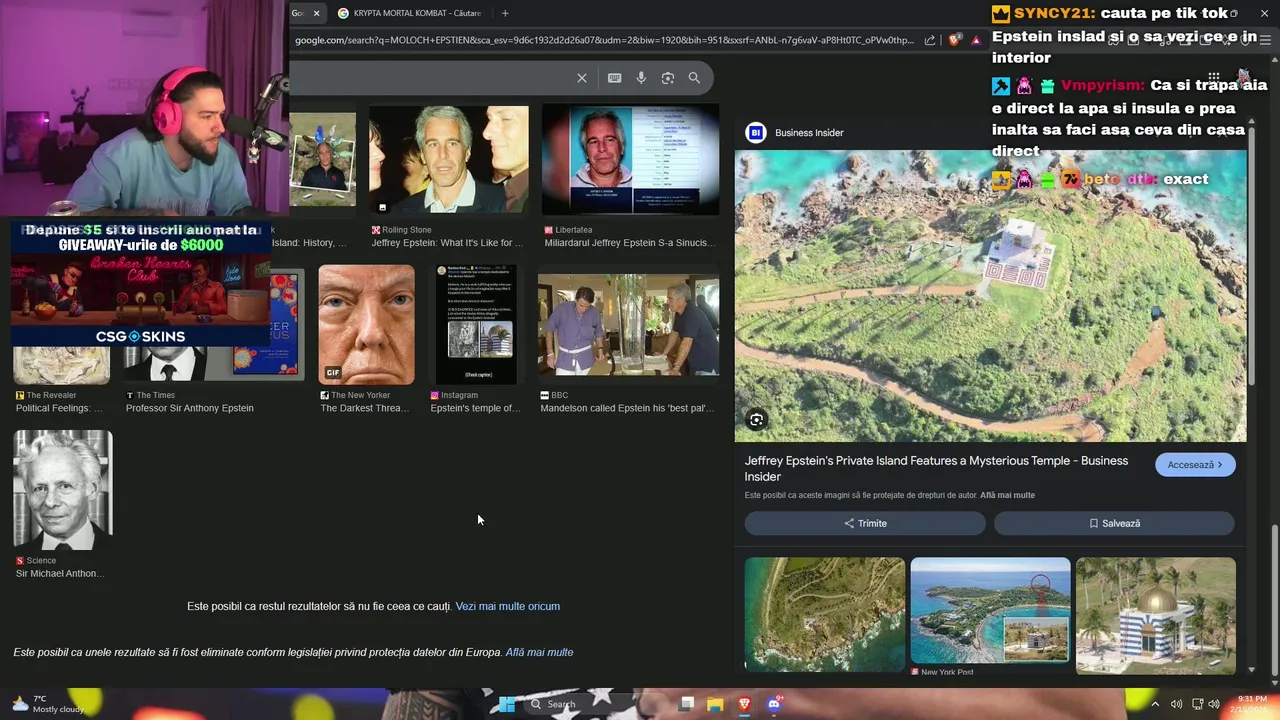
Task: Open the Science Sir Michael Anthony result
Action: click(x=63, y=490)
